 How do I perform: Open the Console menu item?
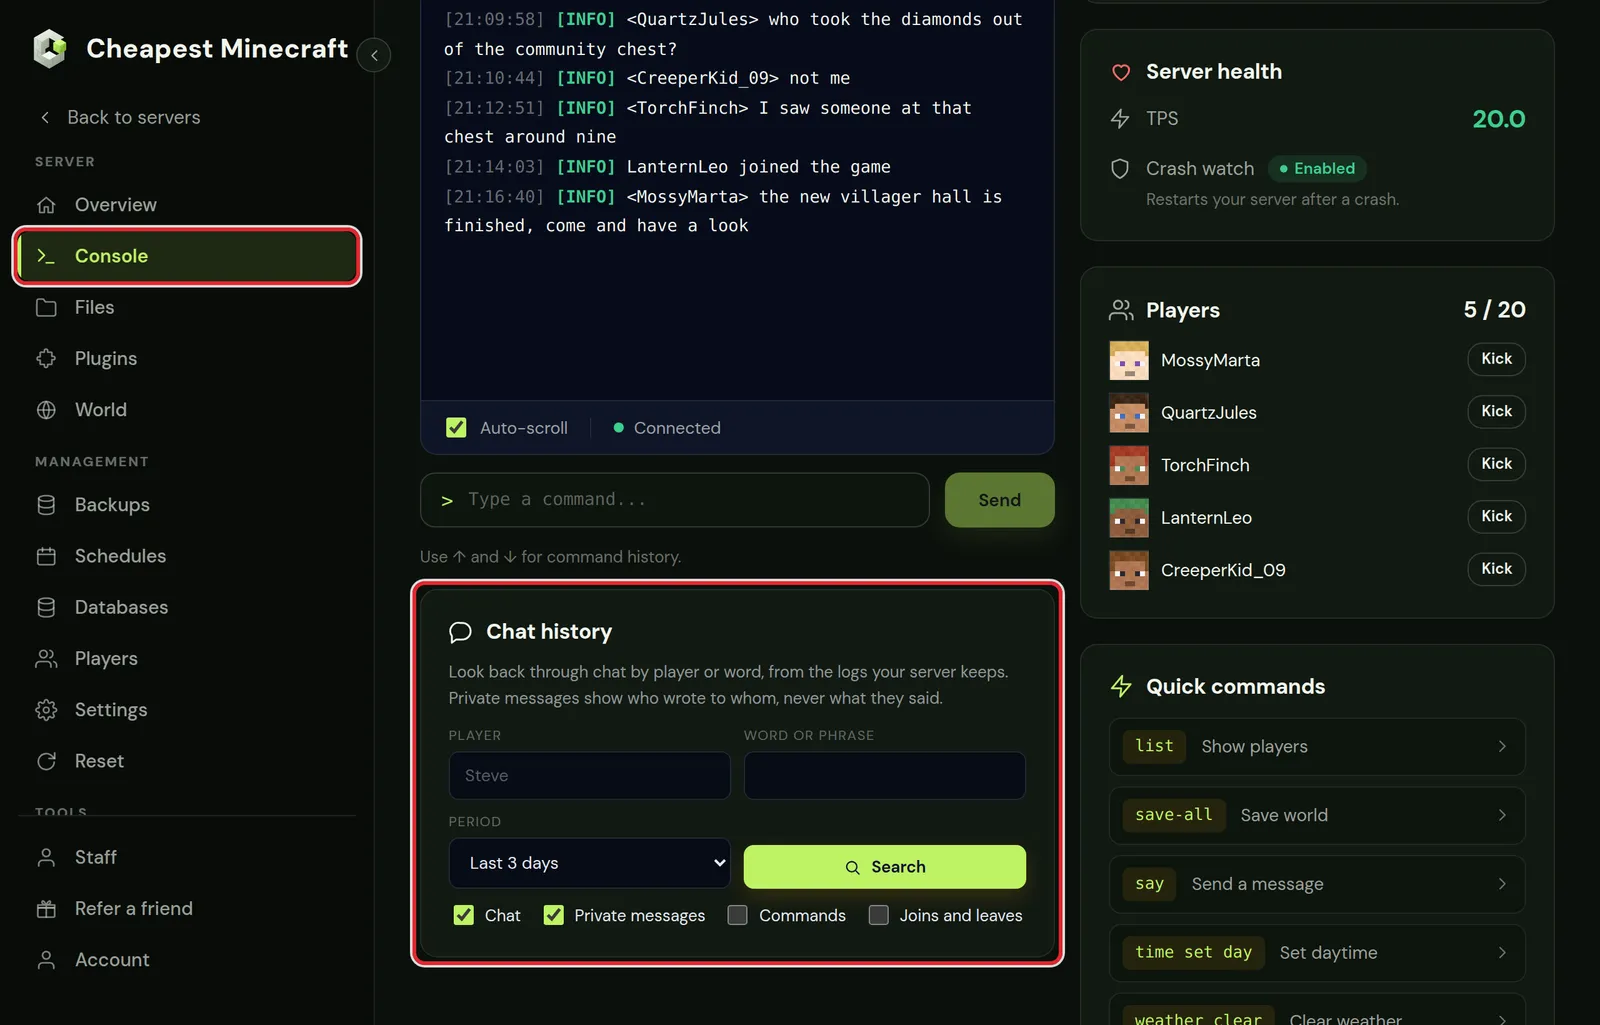187,256
